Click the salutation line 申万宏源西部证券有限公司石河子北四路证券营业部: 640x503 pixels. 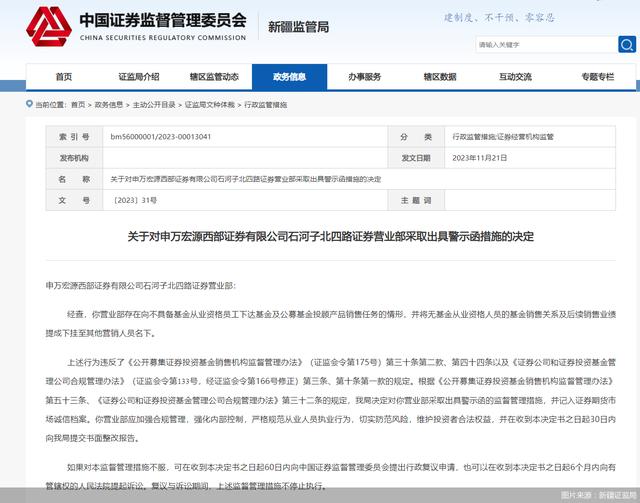coord(141,285)
